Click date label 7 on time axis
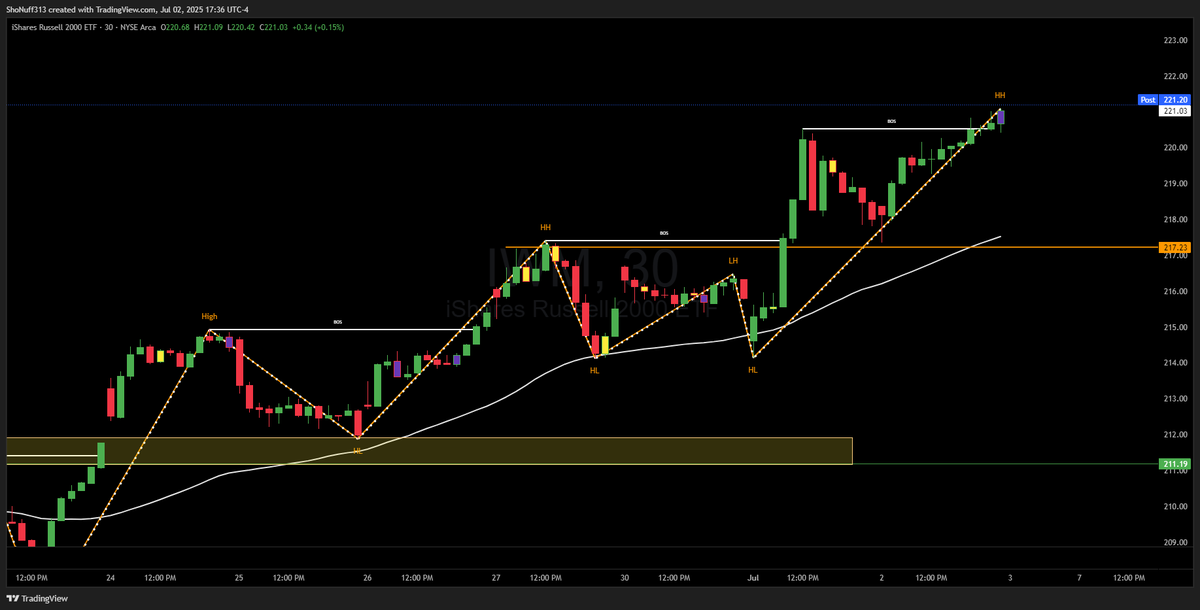 point(1081,578)
